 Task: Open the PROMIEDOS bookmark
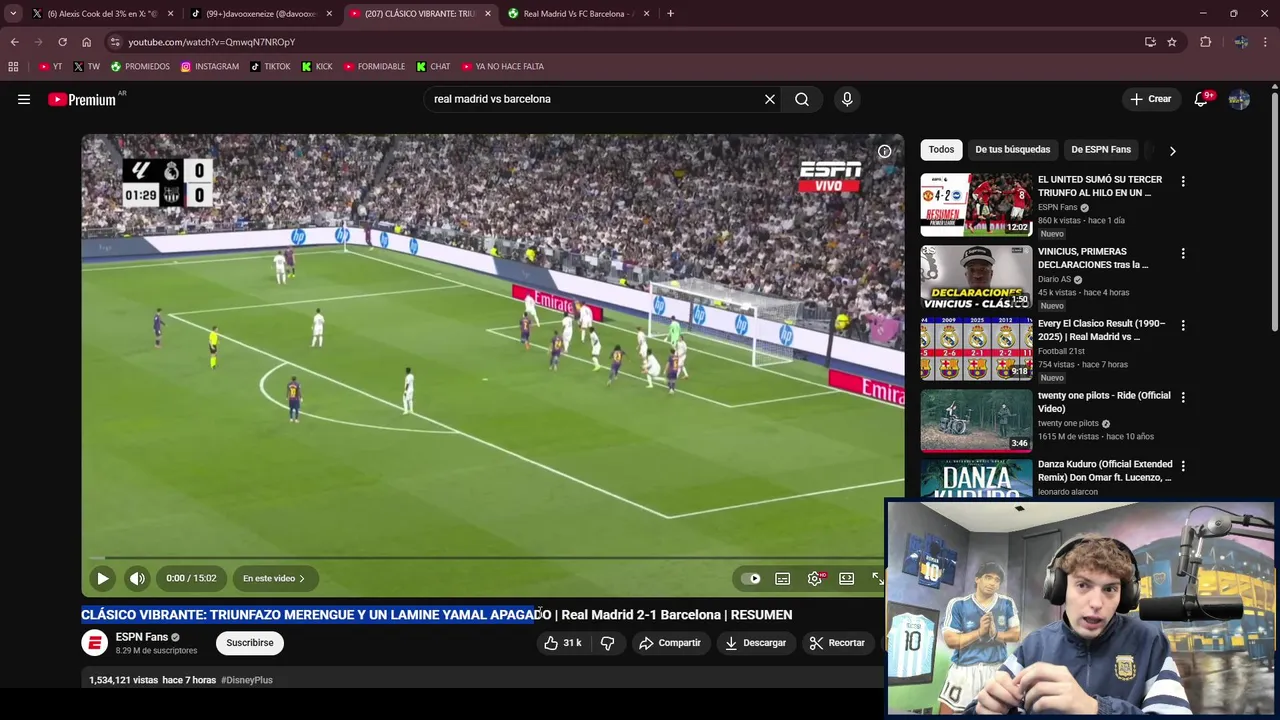pyautogui.click(x=141, y=67)
